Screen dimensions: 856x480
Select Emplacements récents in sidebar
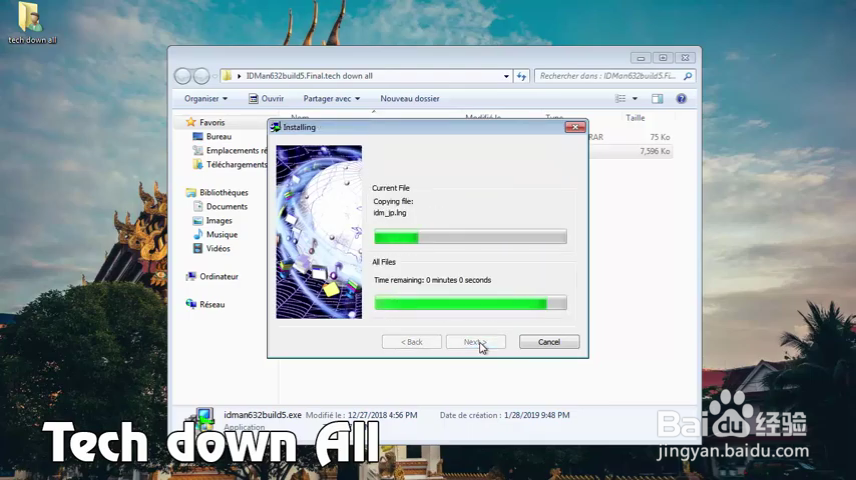point(230,151)
